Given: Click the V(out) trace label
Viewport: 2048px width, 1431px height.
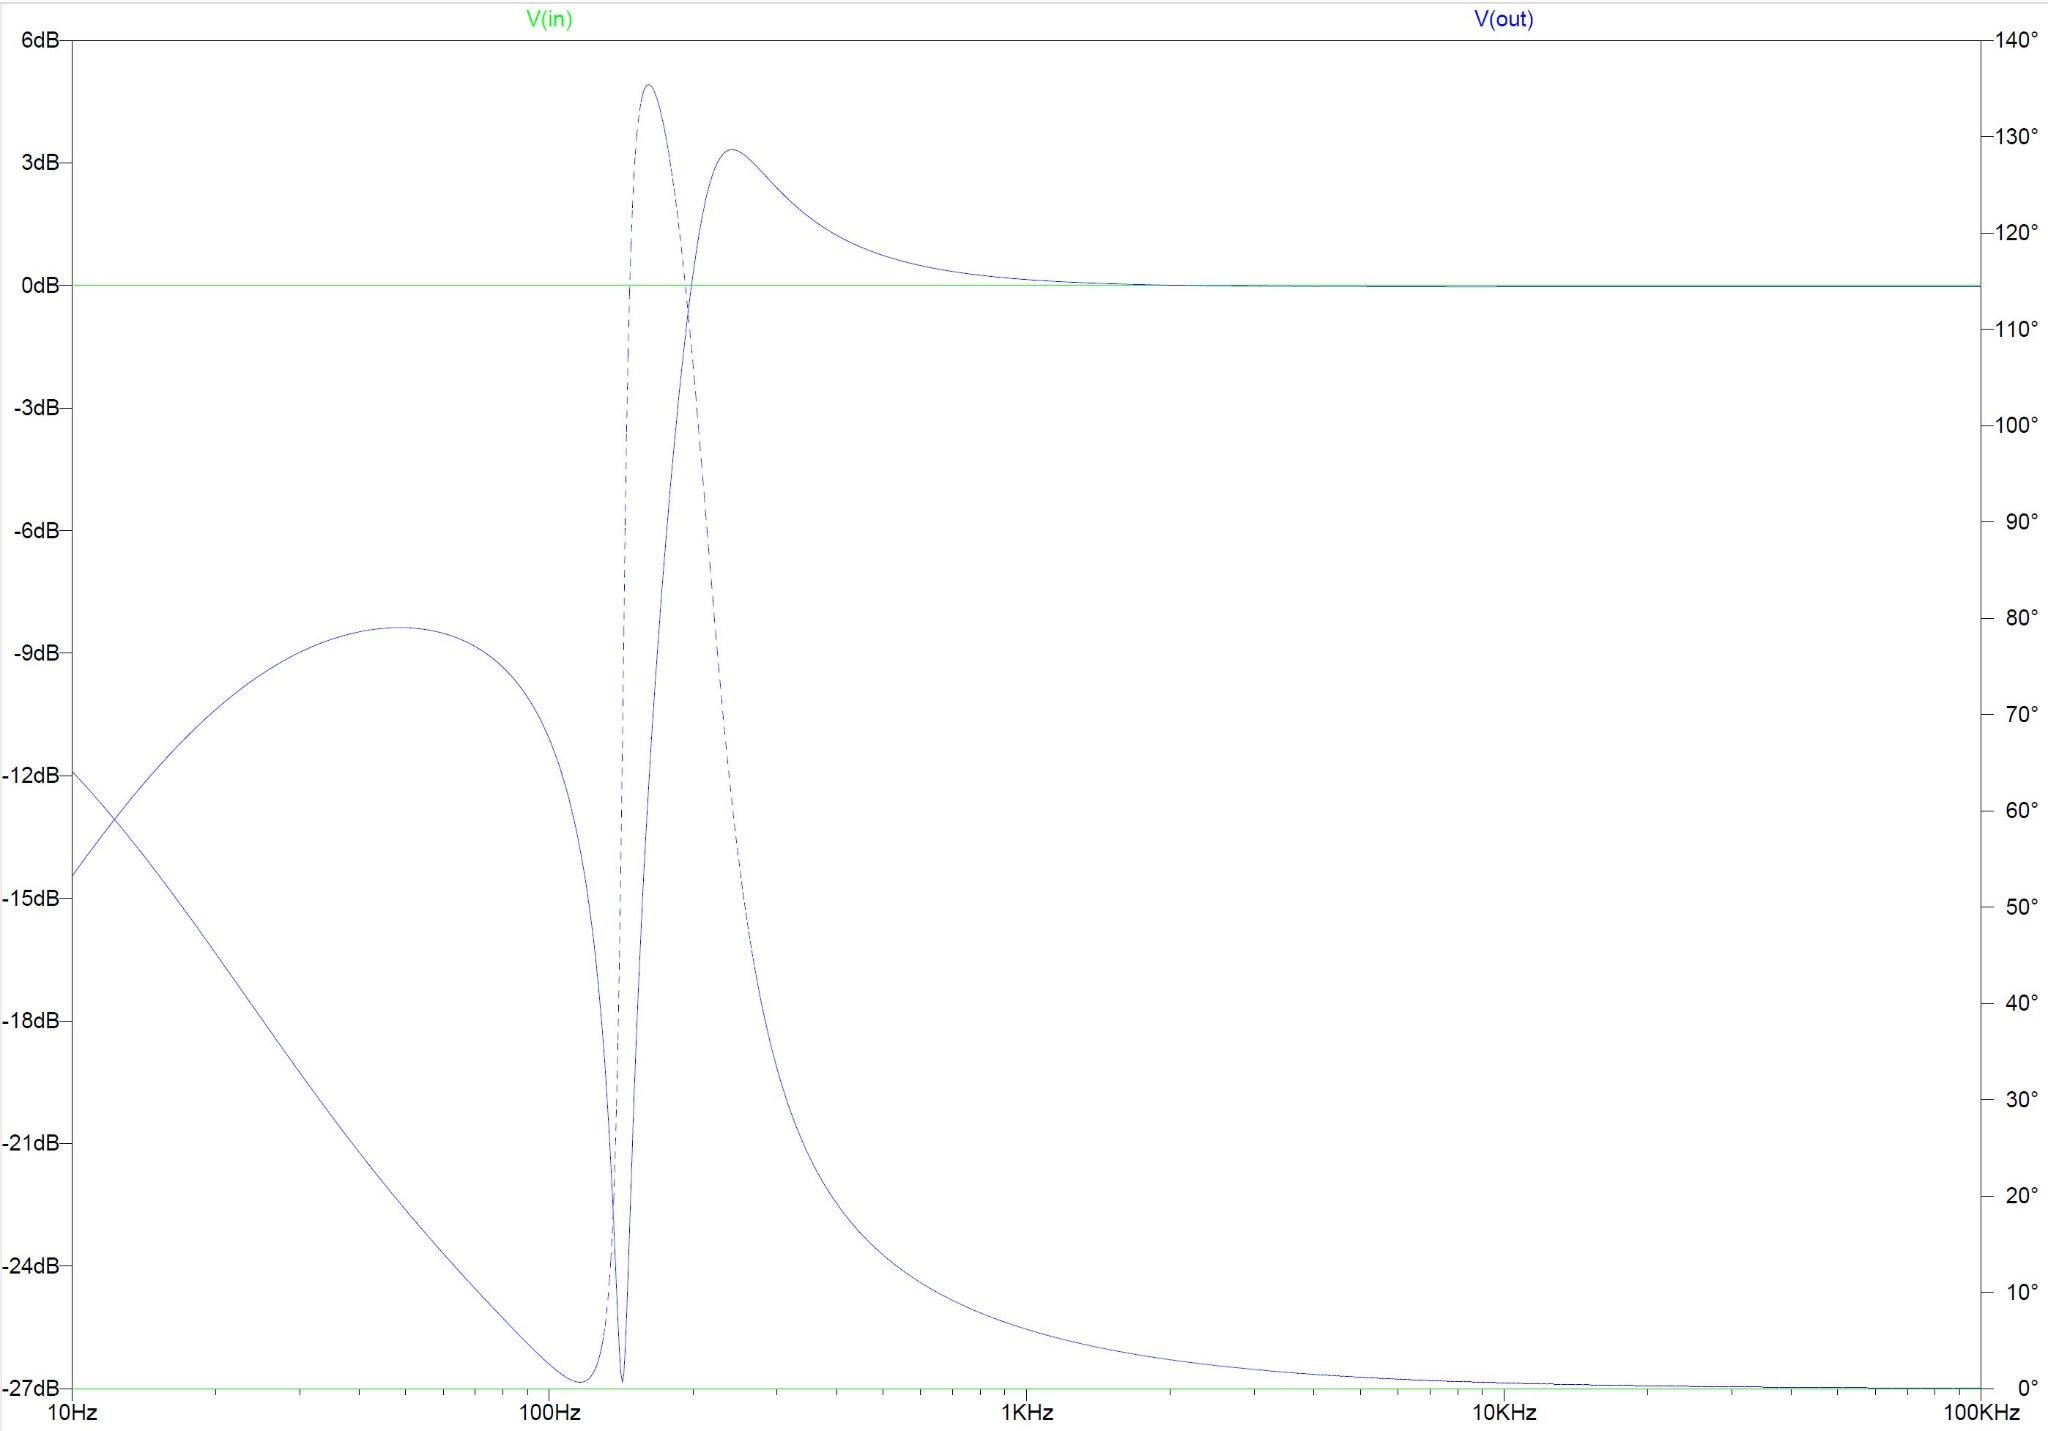Looking at the screenshot, I should [x=1503, y=19].
